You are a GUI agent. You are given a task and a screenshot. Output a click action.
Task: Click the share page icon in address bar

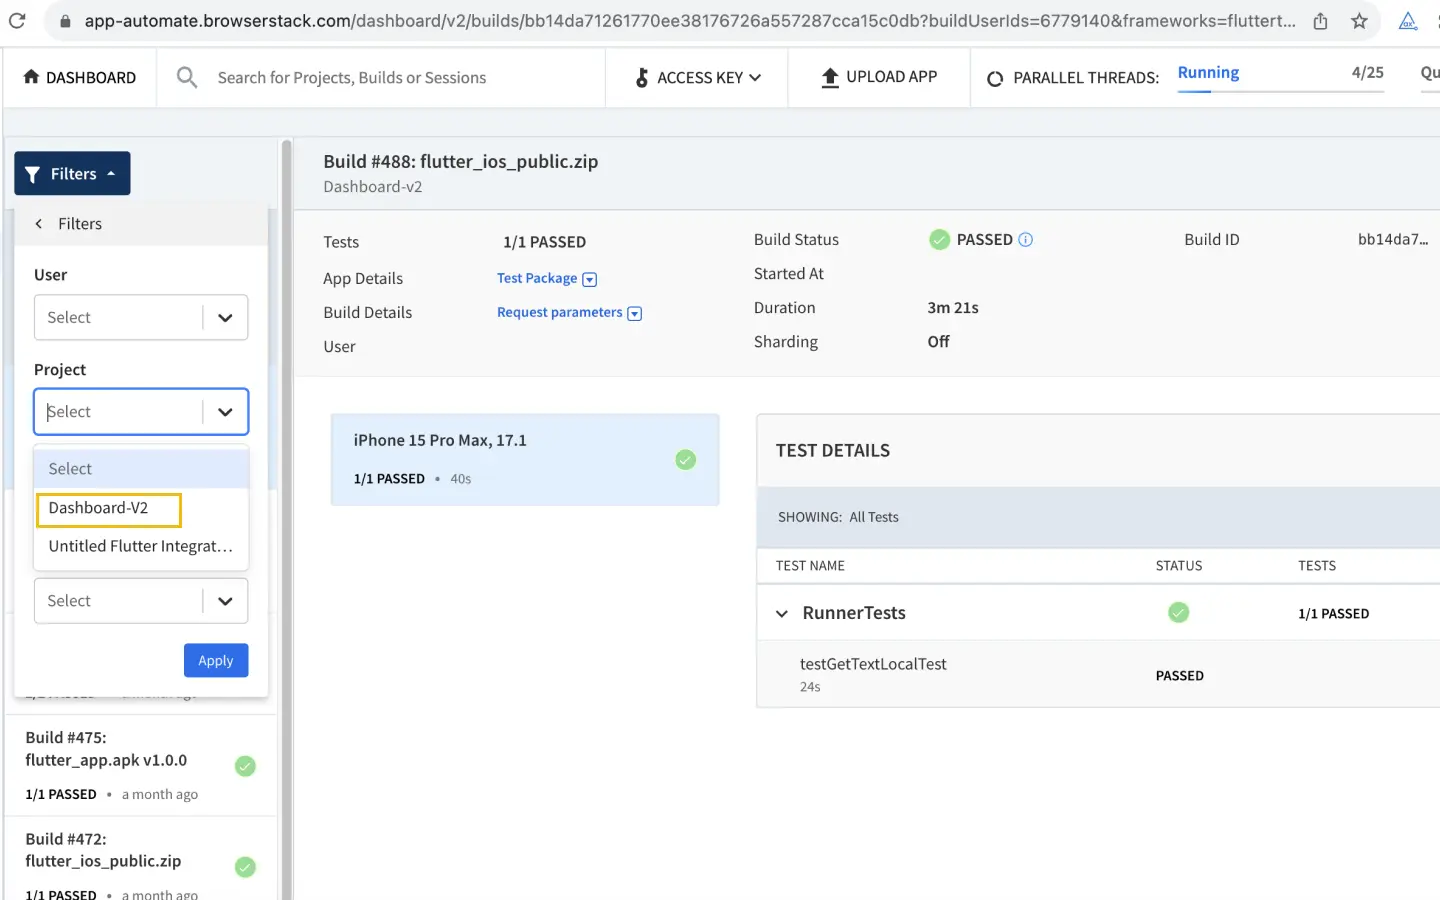coord(1320,21)
